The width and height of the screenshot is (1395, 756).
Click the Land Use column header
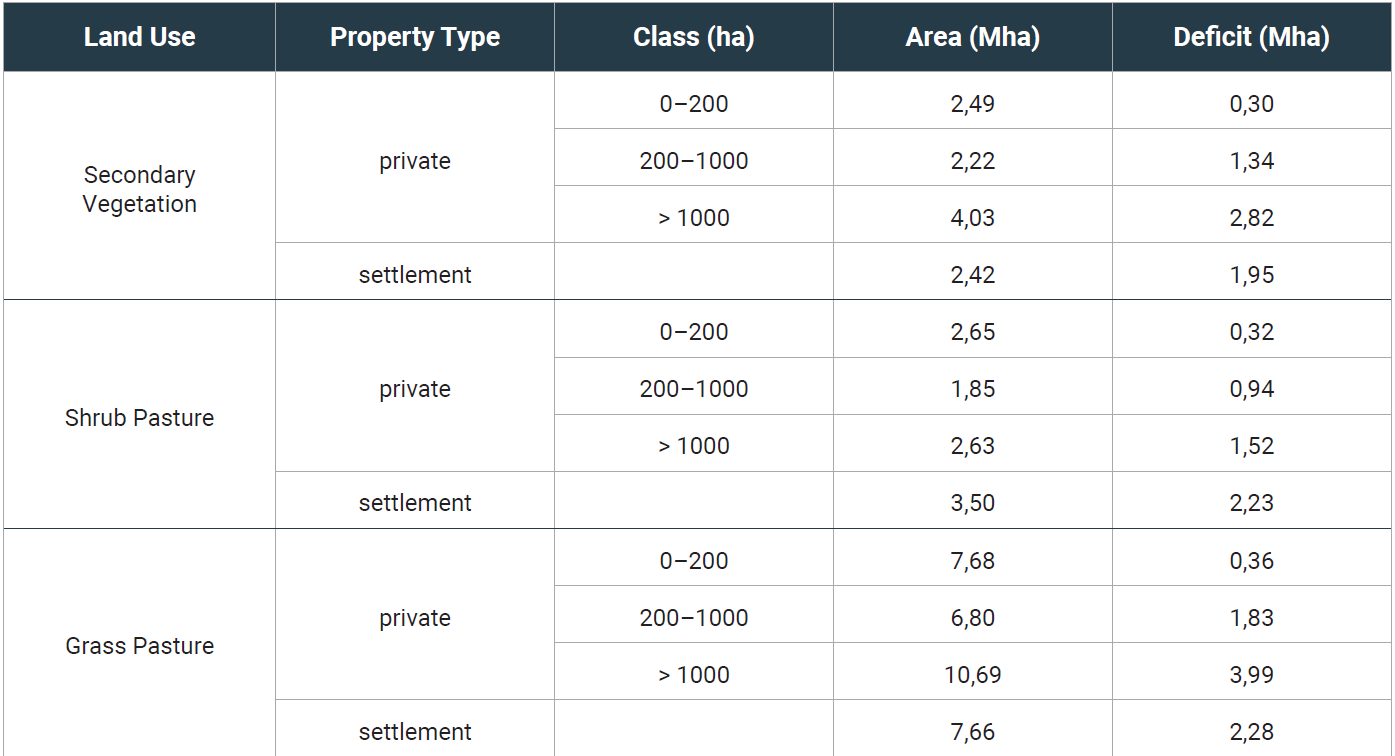[x=139, y=37]
